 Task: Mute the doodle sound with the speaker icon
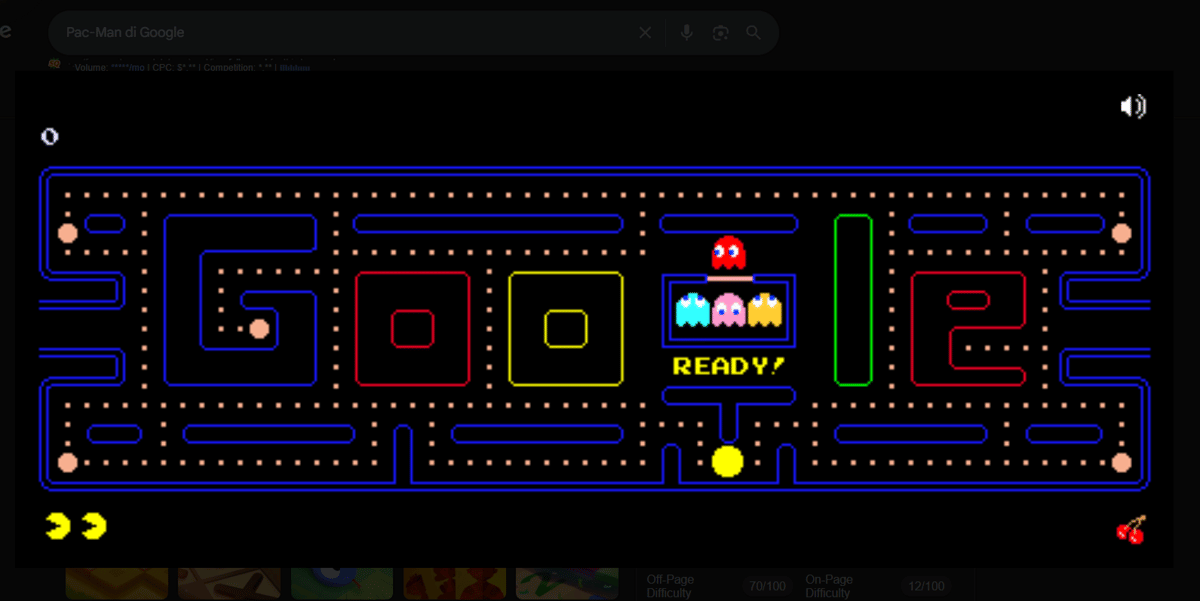coord(1131,106)
